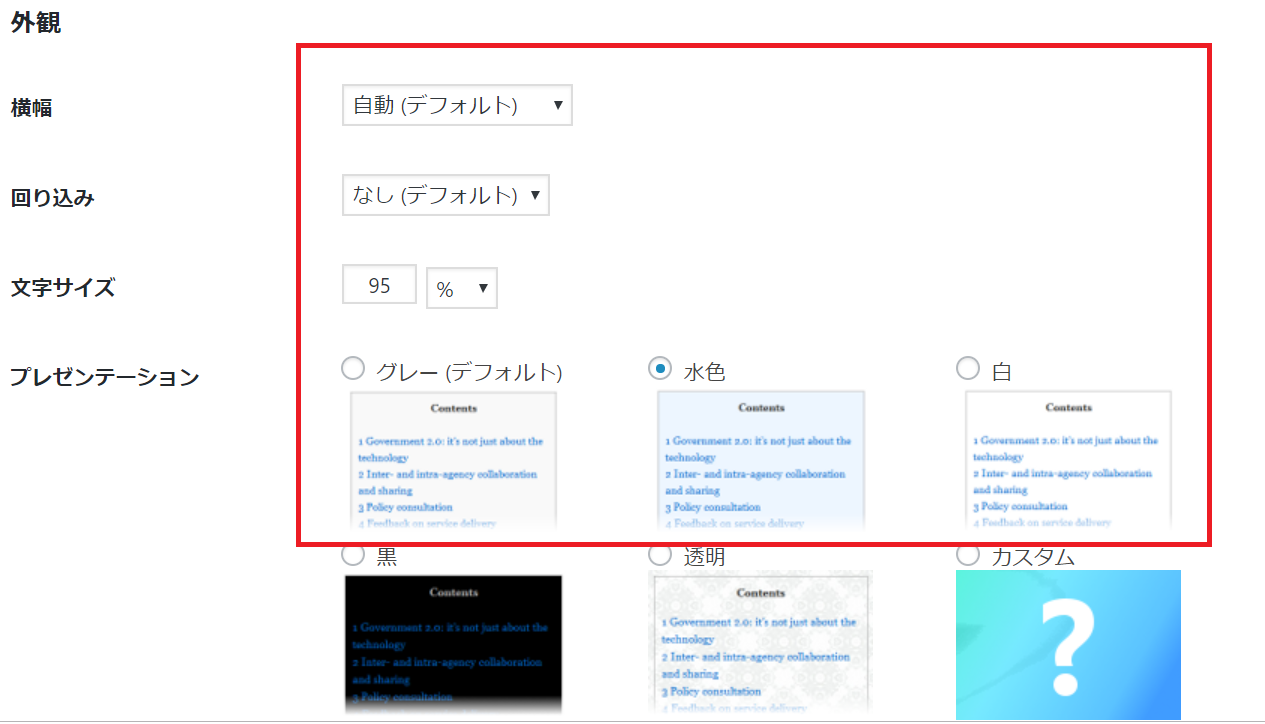Select the グレー (デフォルト) radio button

353,370
